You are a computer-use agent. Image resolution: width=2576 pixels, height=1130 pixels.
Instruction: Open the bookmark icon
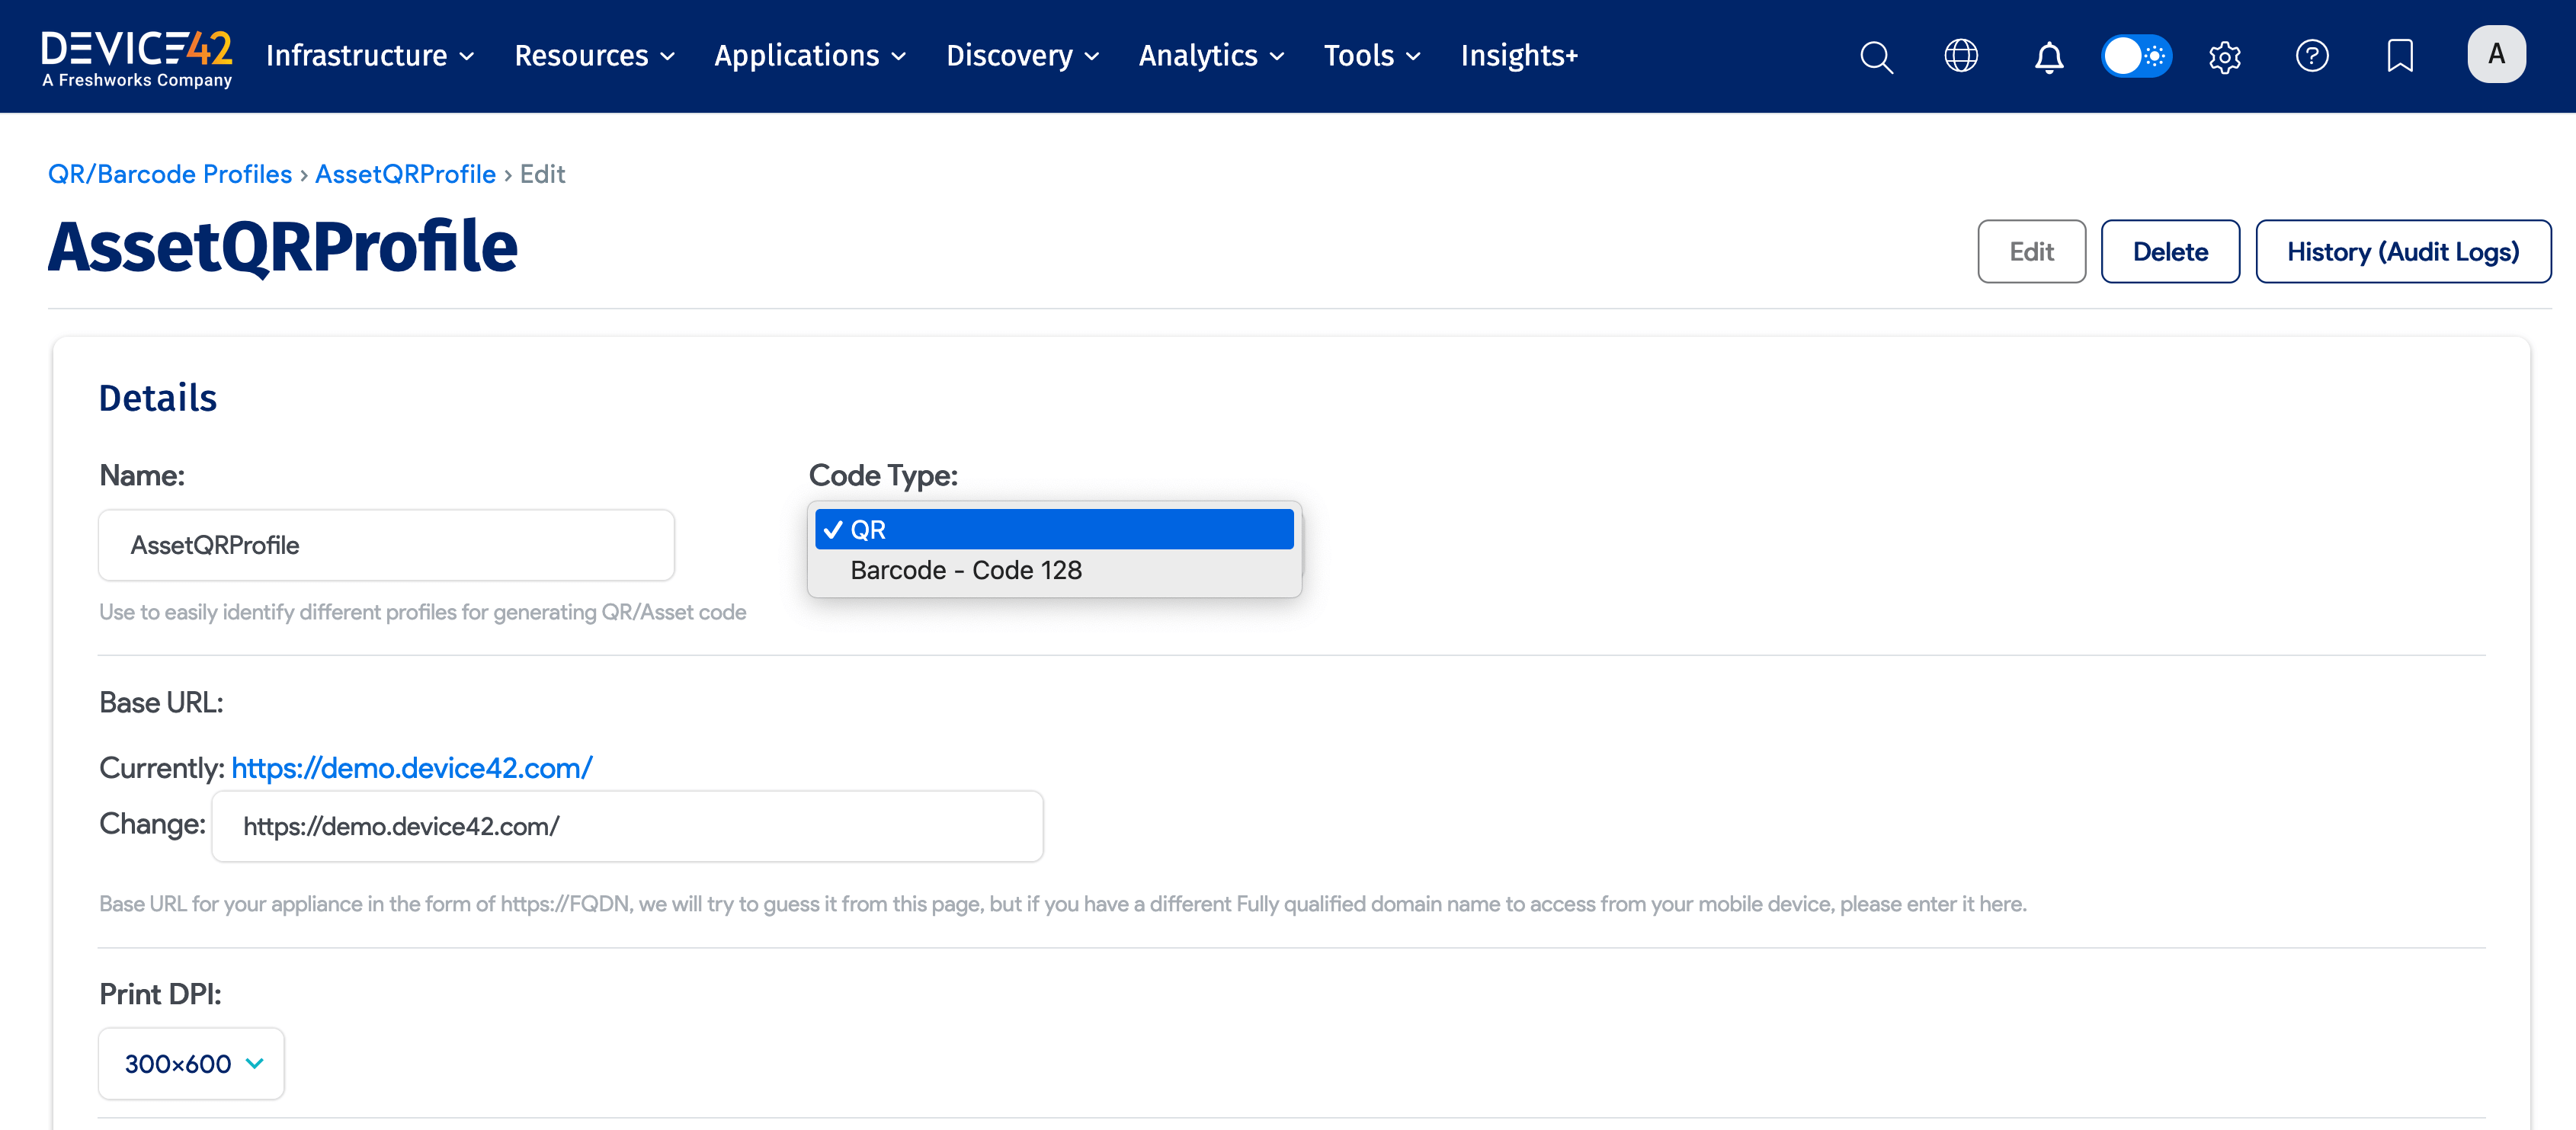coord(2400,56)
